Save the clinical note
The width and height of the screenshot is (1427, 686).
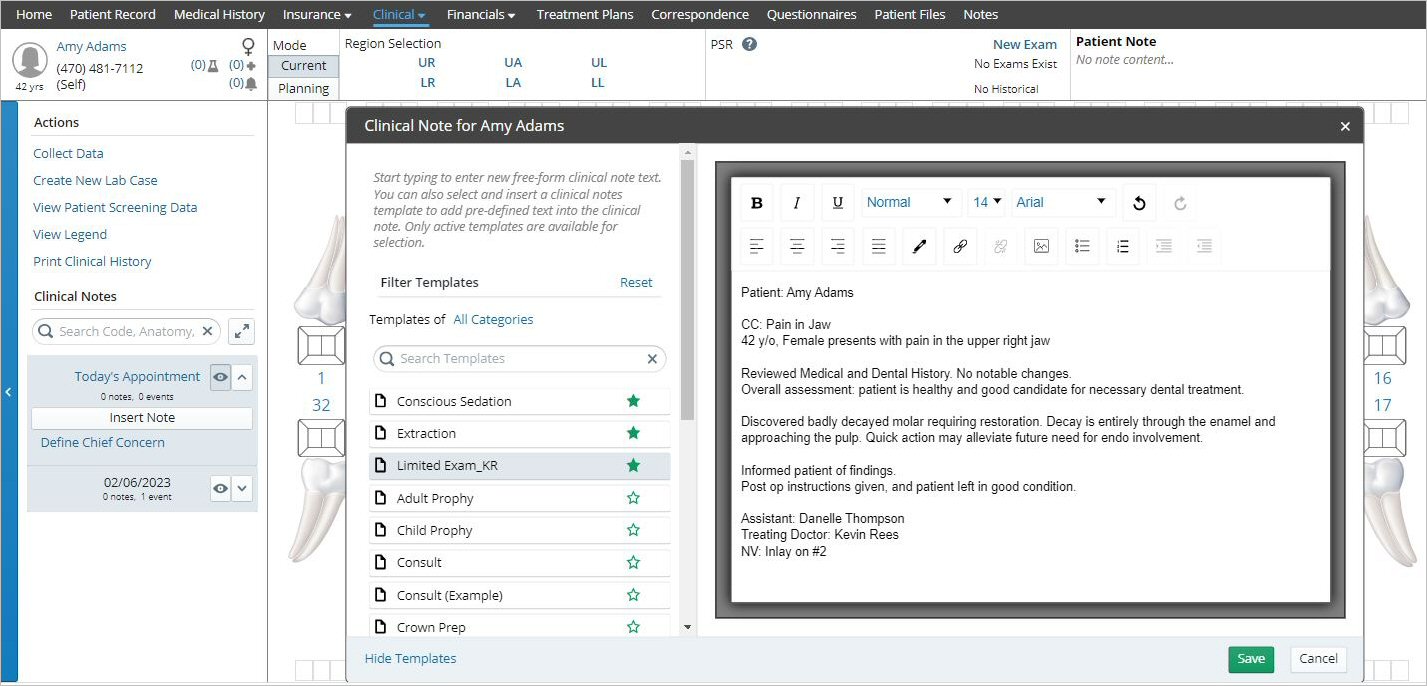pyautogui.click(x=1251, y=659)
